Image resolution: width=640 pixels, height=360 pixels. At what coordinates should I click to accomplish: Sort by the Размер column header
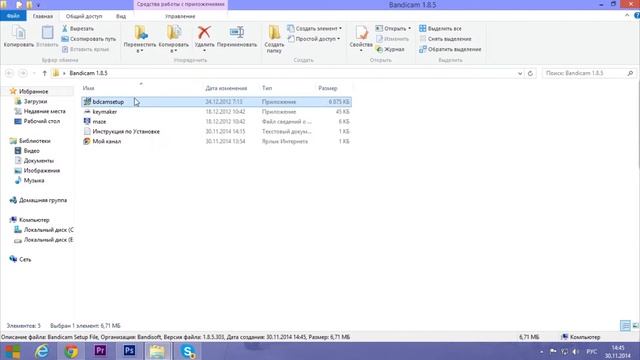pyautogui.click(x=328, y=88)
